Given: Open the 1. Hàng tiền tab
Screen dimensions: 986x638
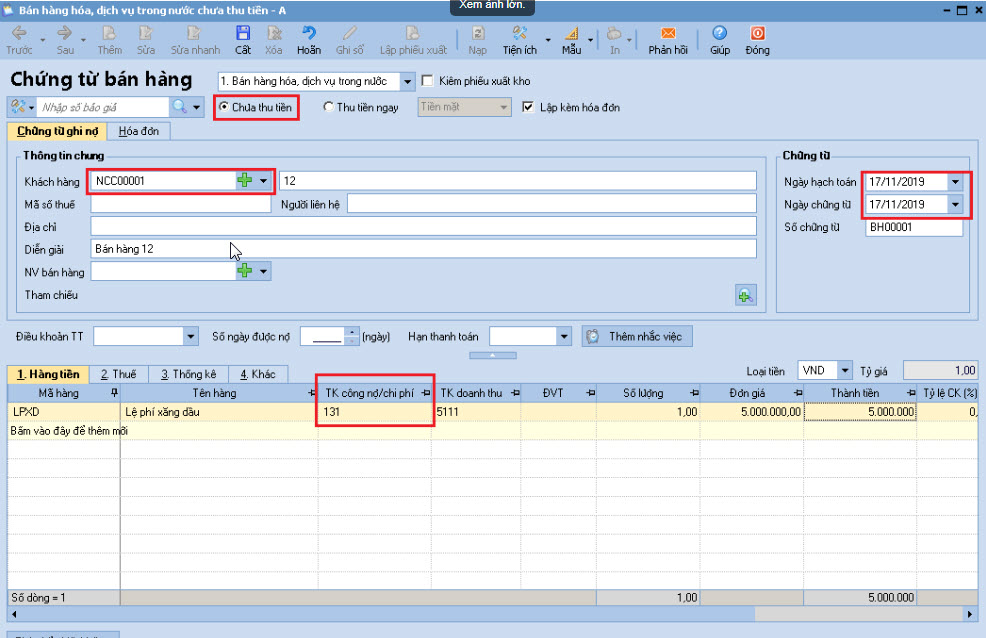Looking at the screenshot, I should coord(48,374).
